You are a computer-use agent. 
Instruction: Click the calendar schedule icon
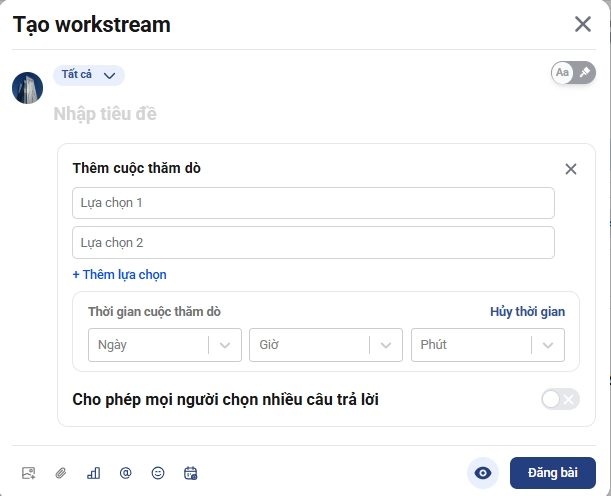tap(190, 473)
